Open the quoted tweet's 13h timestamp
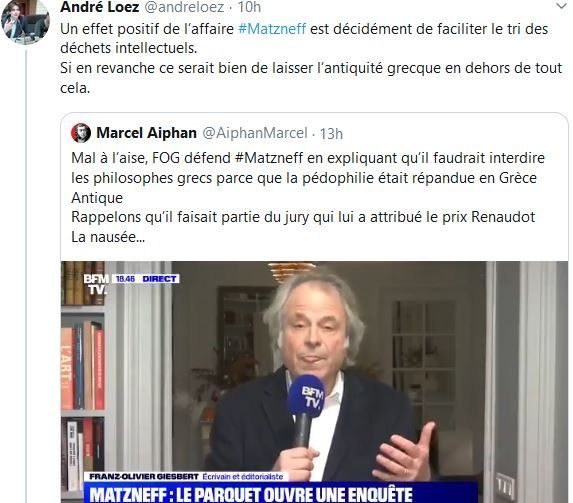The height and width of the screenshot is (503, 573). point(331,134)
